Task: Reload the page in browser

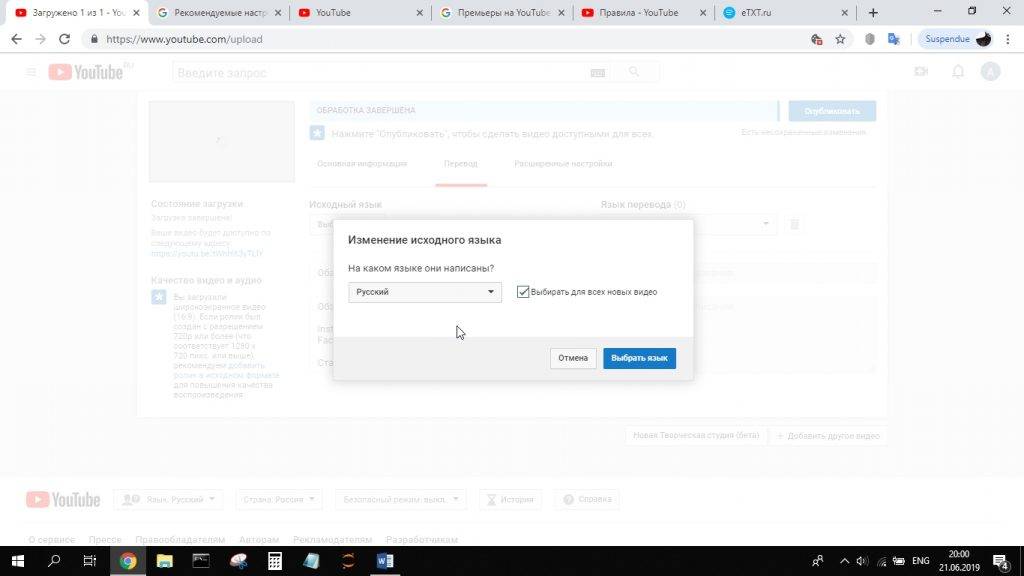Action: [x=65, y=39]
